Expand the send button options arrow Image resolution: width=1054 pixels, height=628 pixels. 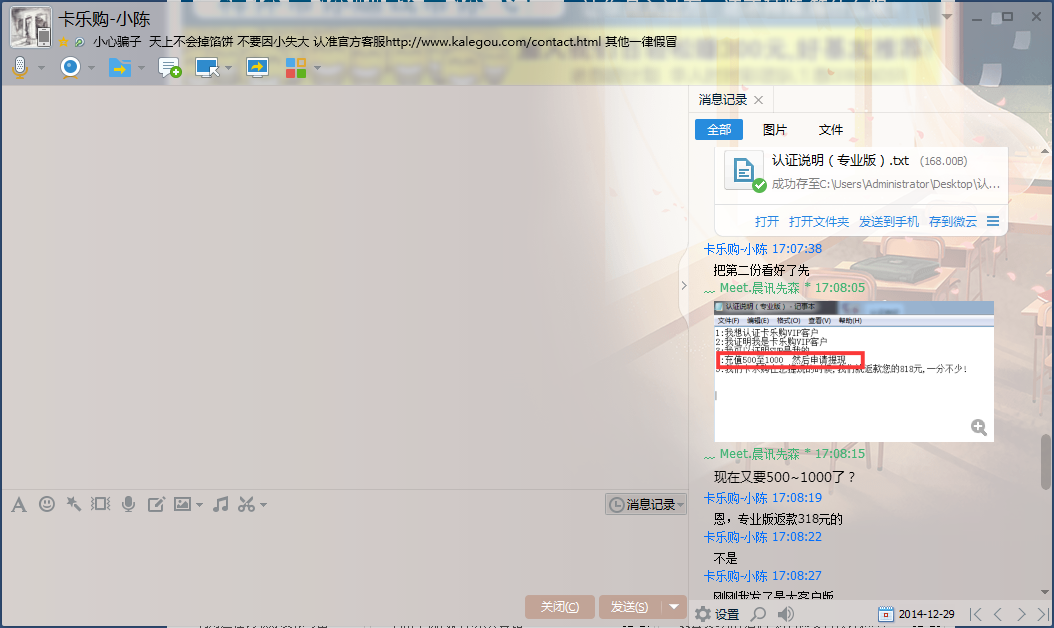pyautogui.click(x=676, y=607)
